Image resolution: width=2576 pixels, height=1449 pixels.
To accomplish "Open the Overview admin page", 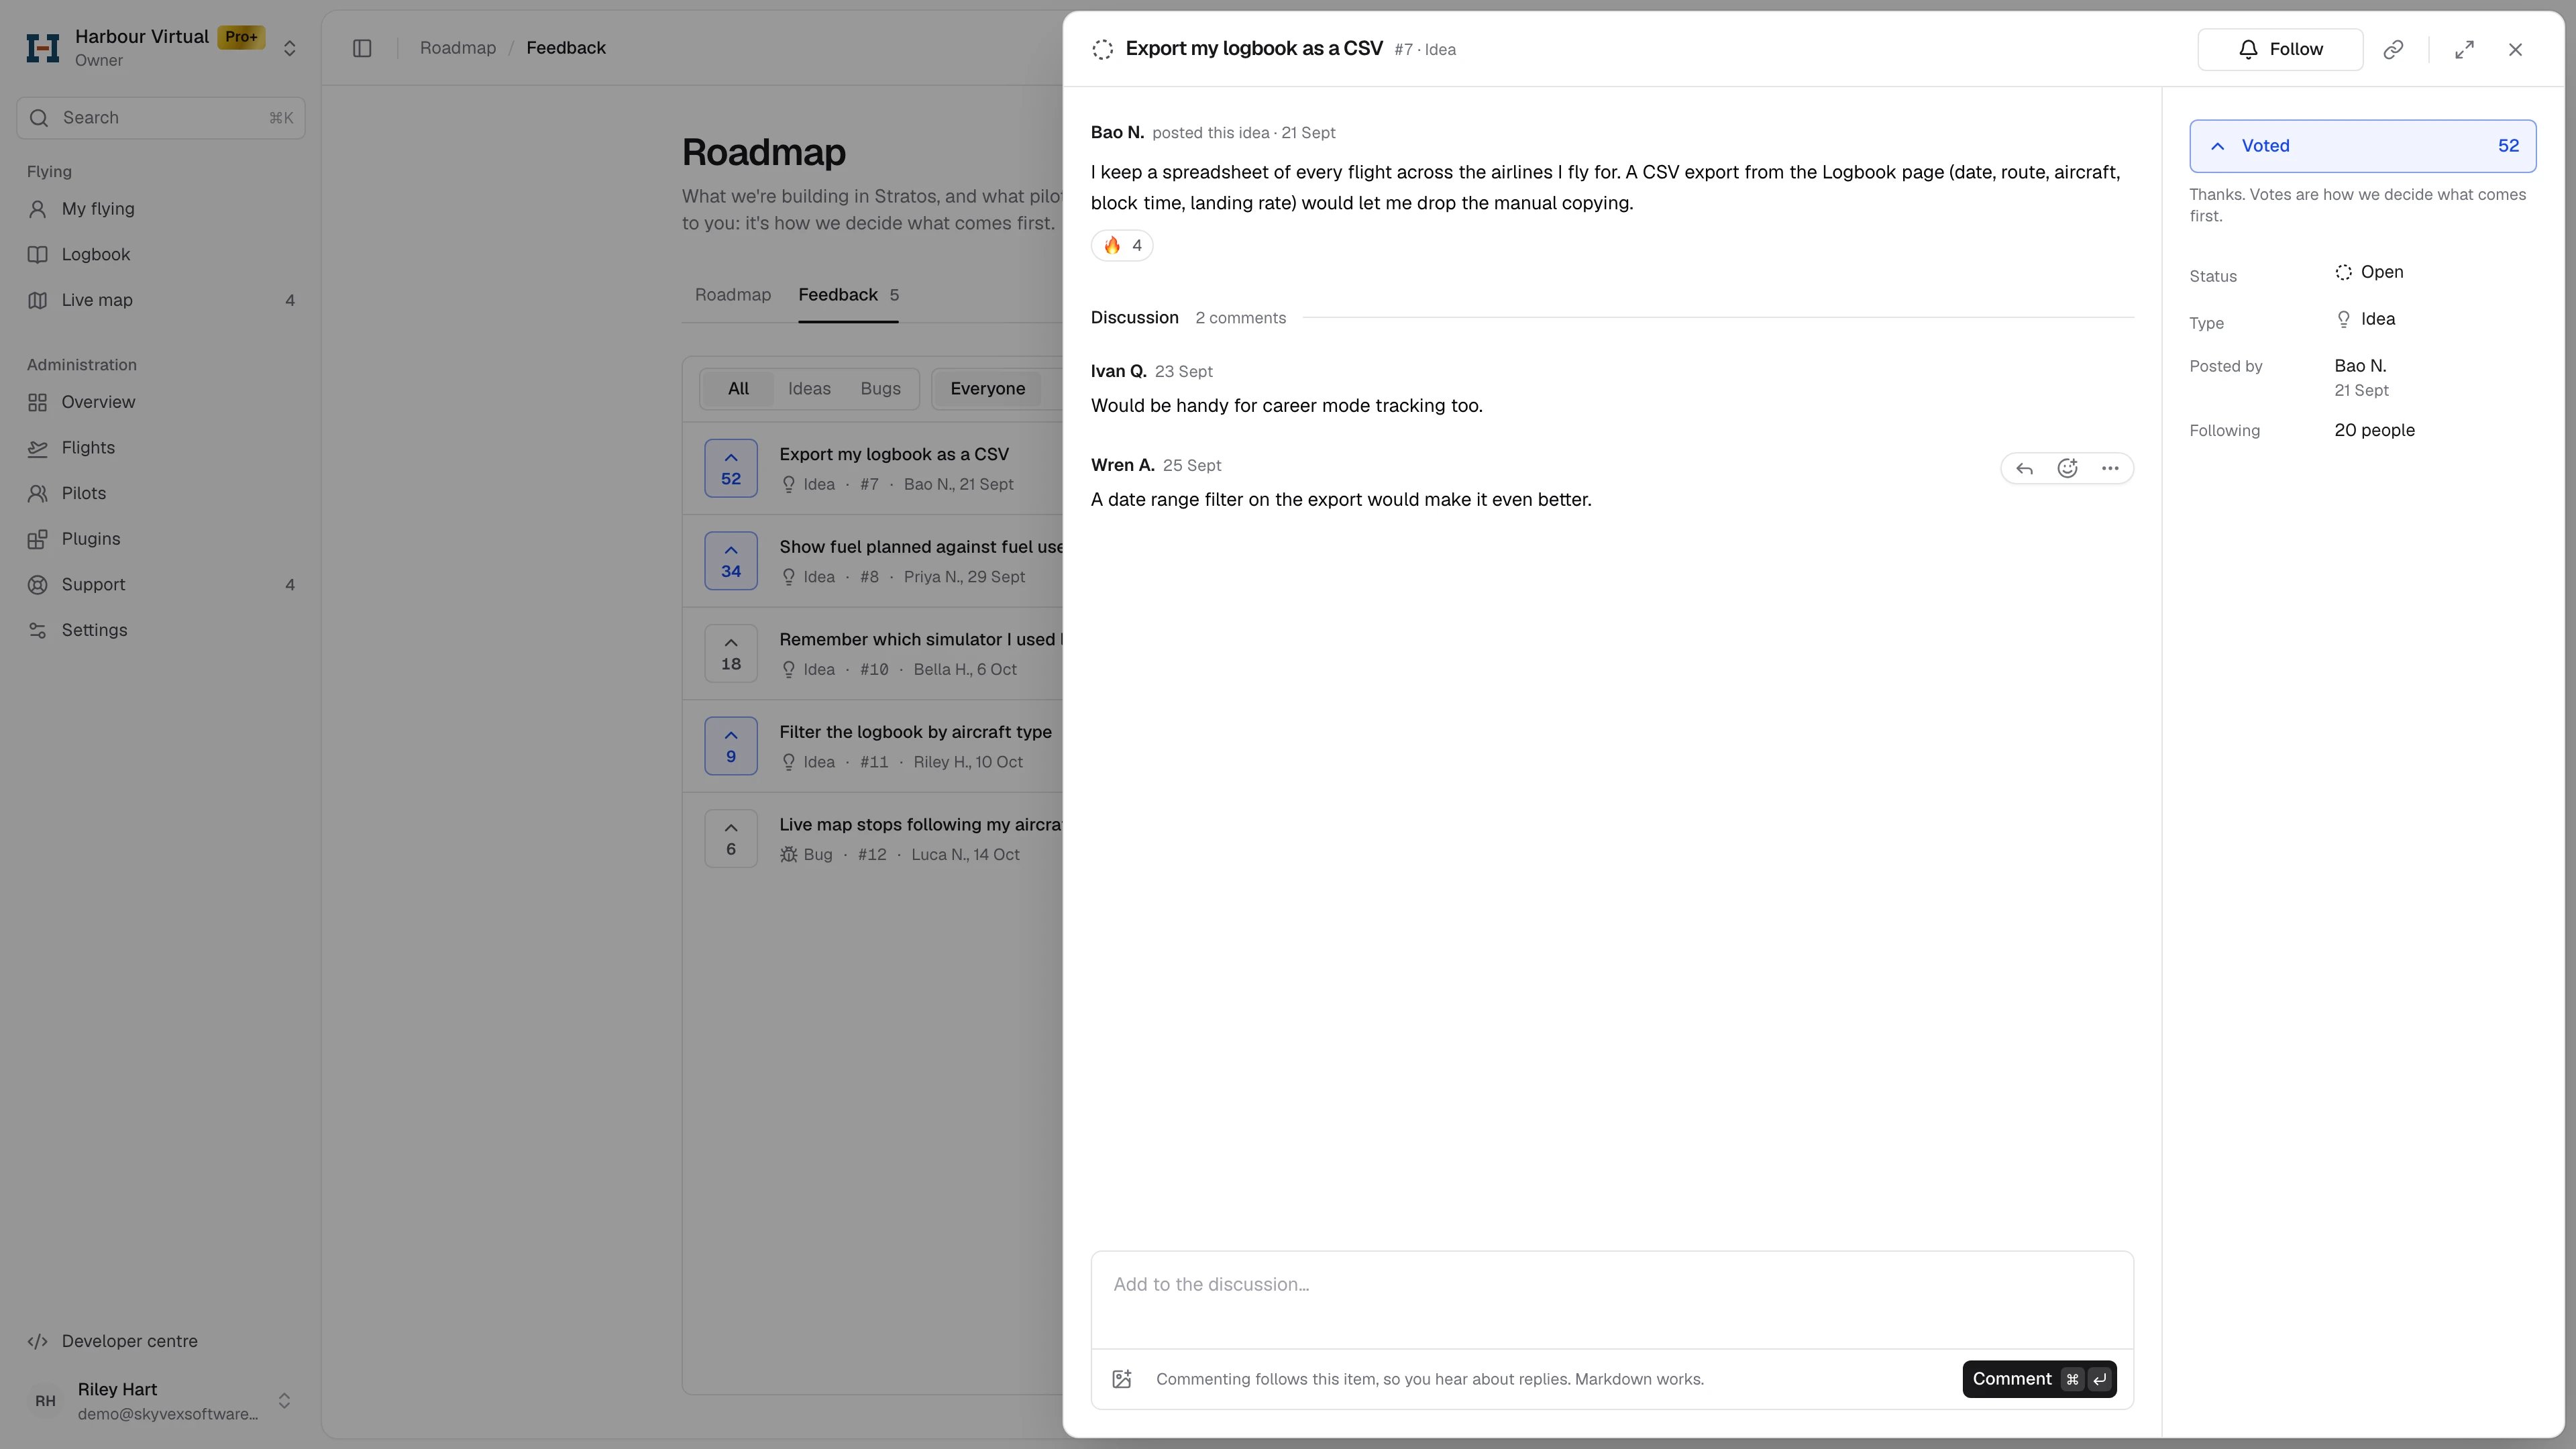I will click(x=161, y=402).
